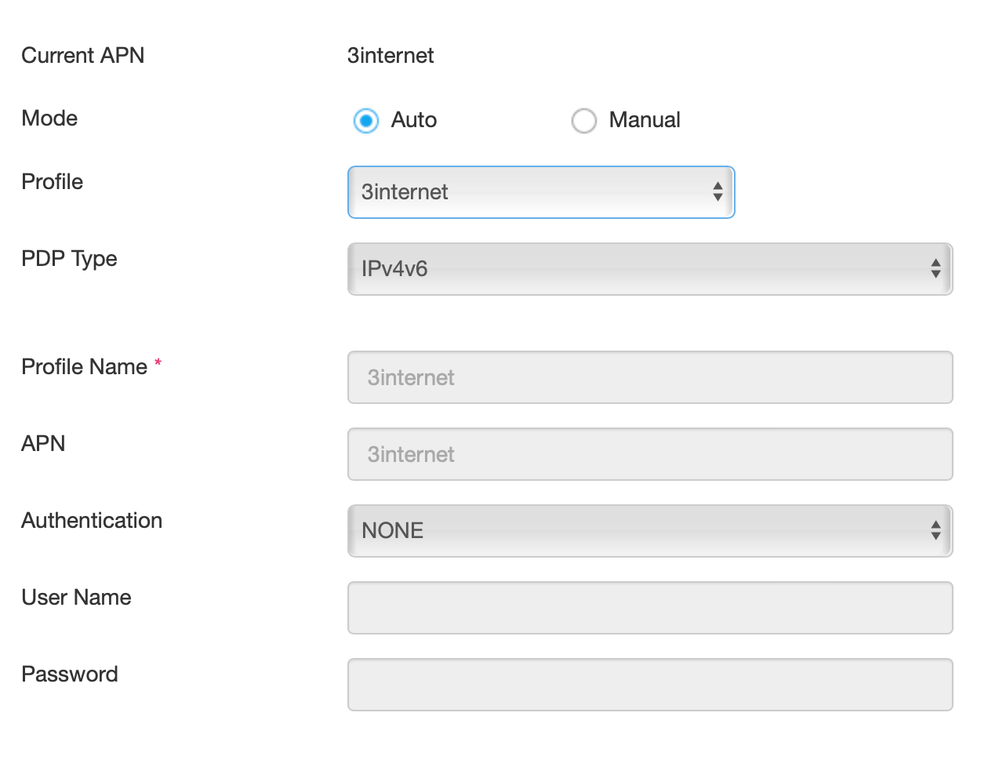Image resolution: width=999 pixels, height=764 pixels.
Task: Focus the Password input field
Action: pyautogui.click(x=650, y=685)
